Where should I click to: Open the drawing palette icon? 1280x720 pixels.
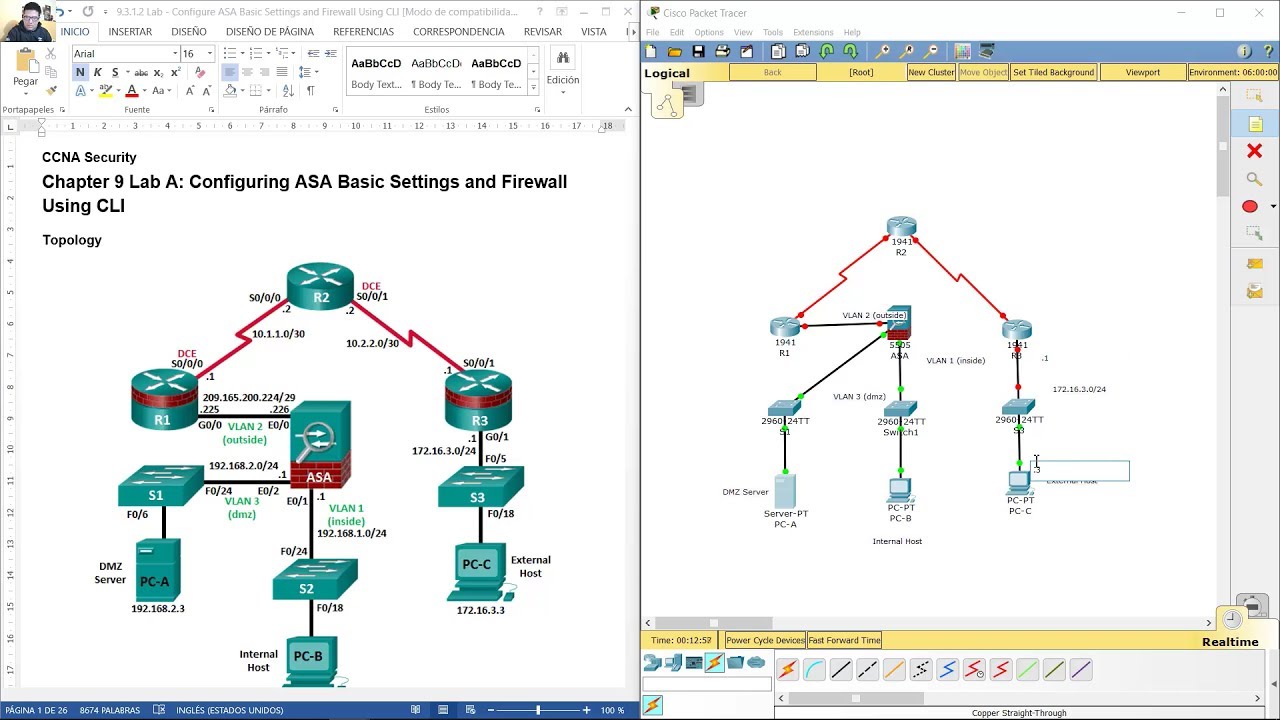[x=962, y=52]
